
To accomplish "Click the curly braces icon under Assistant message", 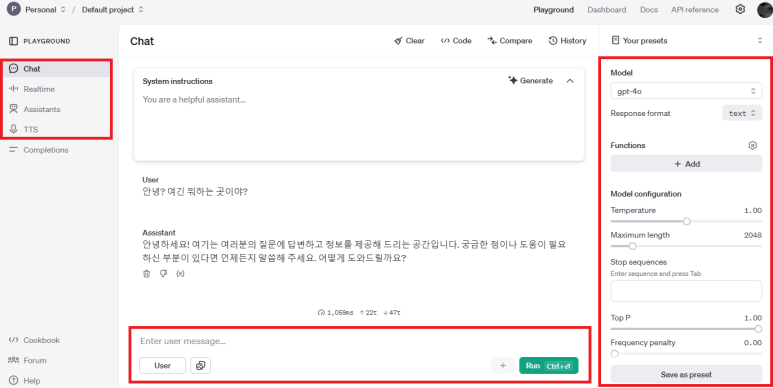I will click(180, 274).
